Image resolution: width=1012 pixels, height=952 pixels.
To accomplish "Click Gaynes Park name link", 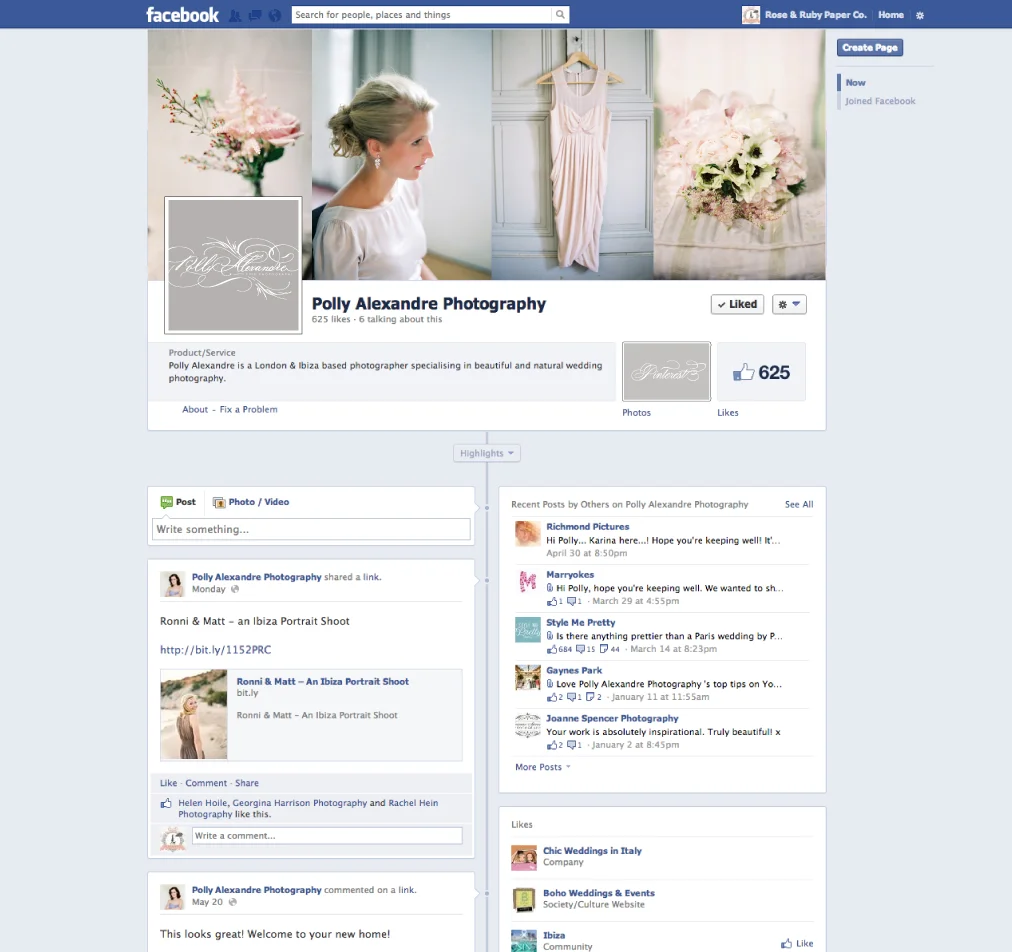I will click(574, 670).
